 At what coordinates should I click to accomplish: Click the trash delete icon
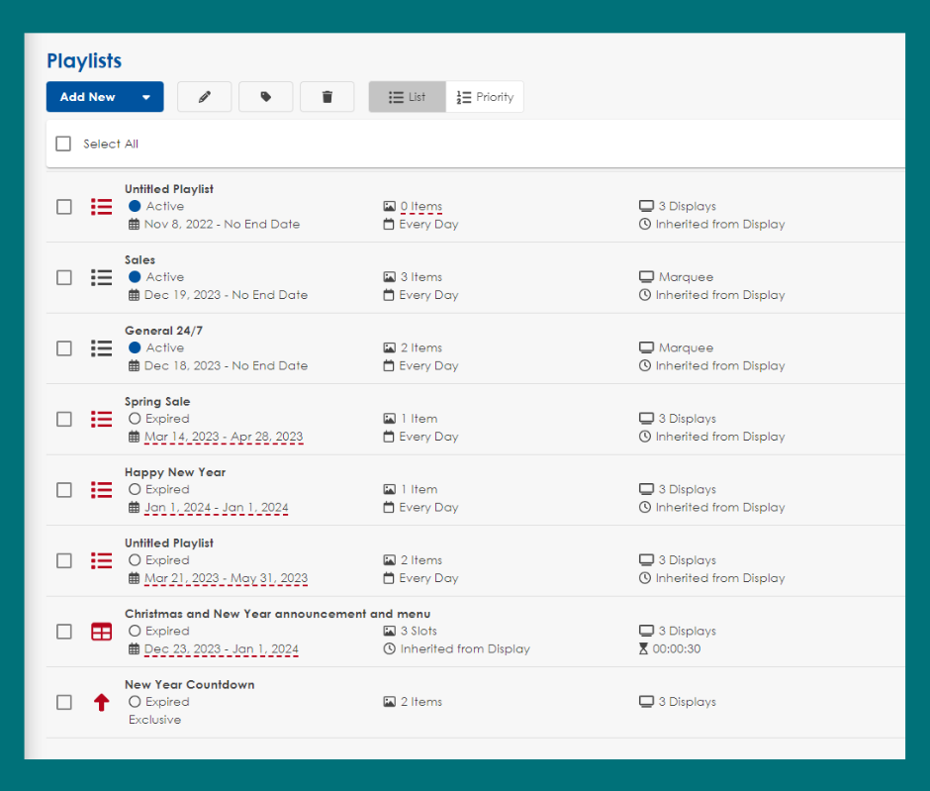tap(327, 97)
